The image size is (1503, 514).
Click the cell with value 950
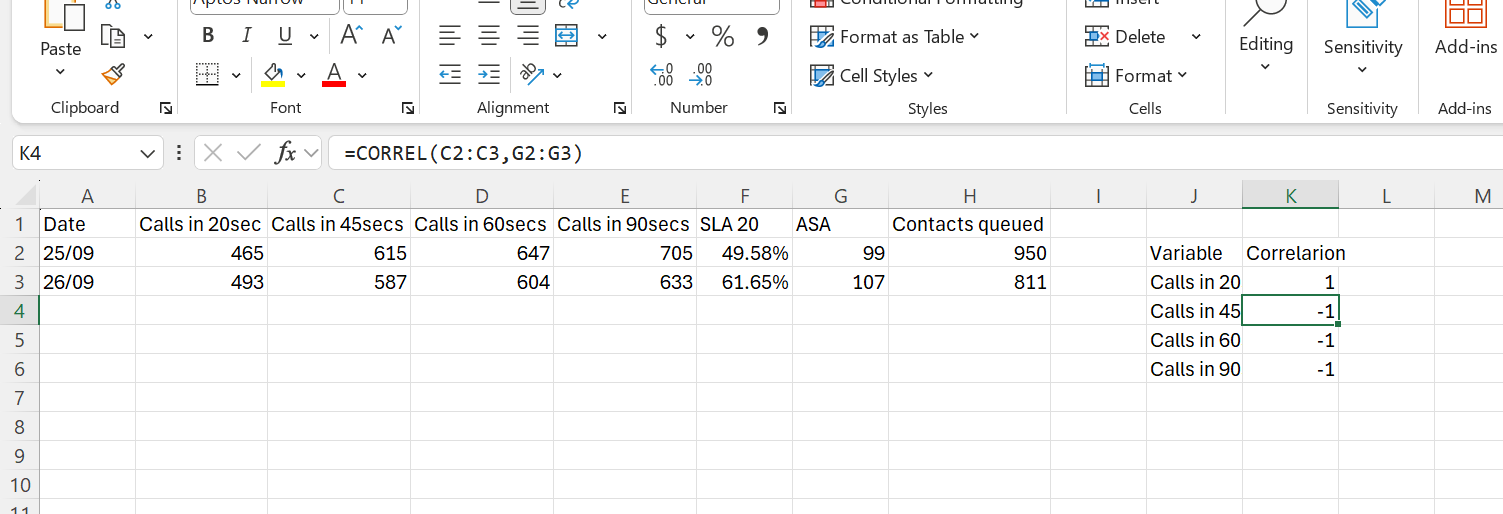click(x=968, y=253)
